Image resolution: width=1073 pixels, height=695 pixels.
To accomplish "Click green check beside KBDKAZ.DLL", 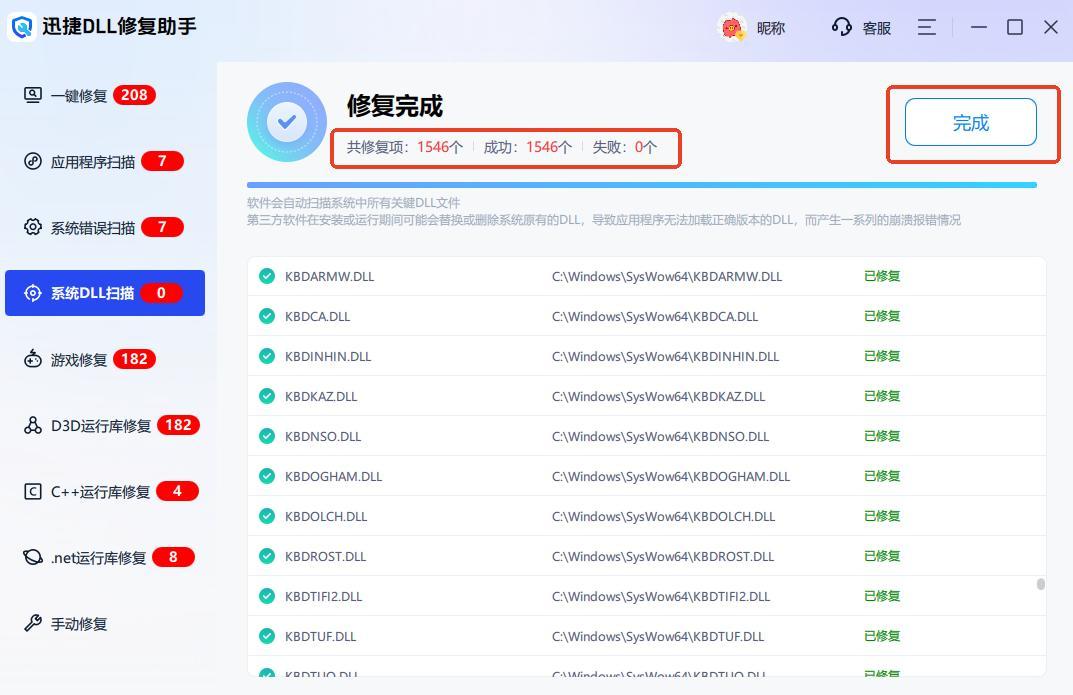I will click(267, 396).
